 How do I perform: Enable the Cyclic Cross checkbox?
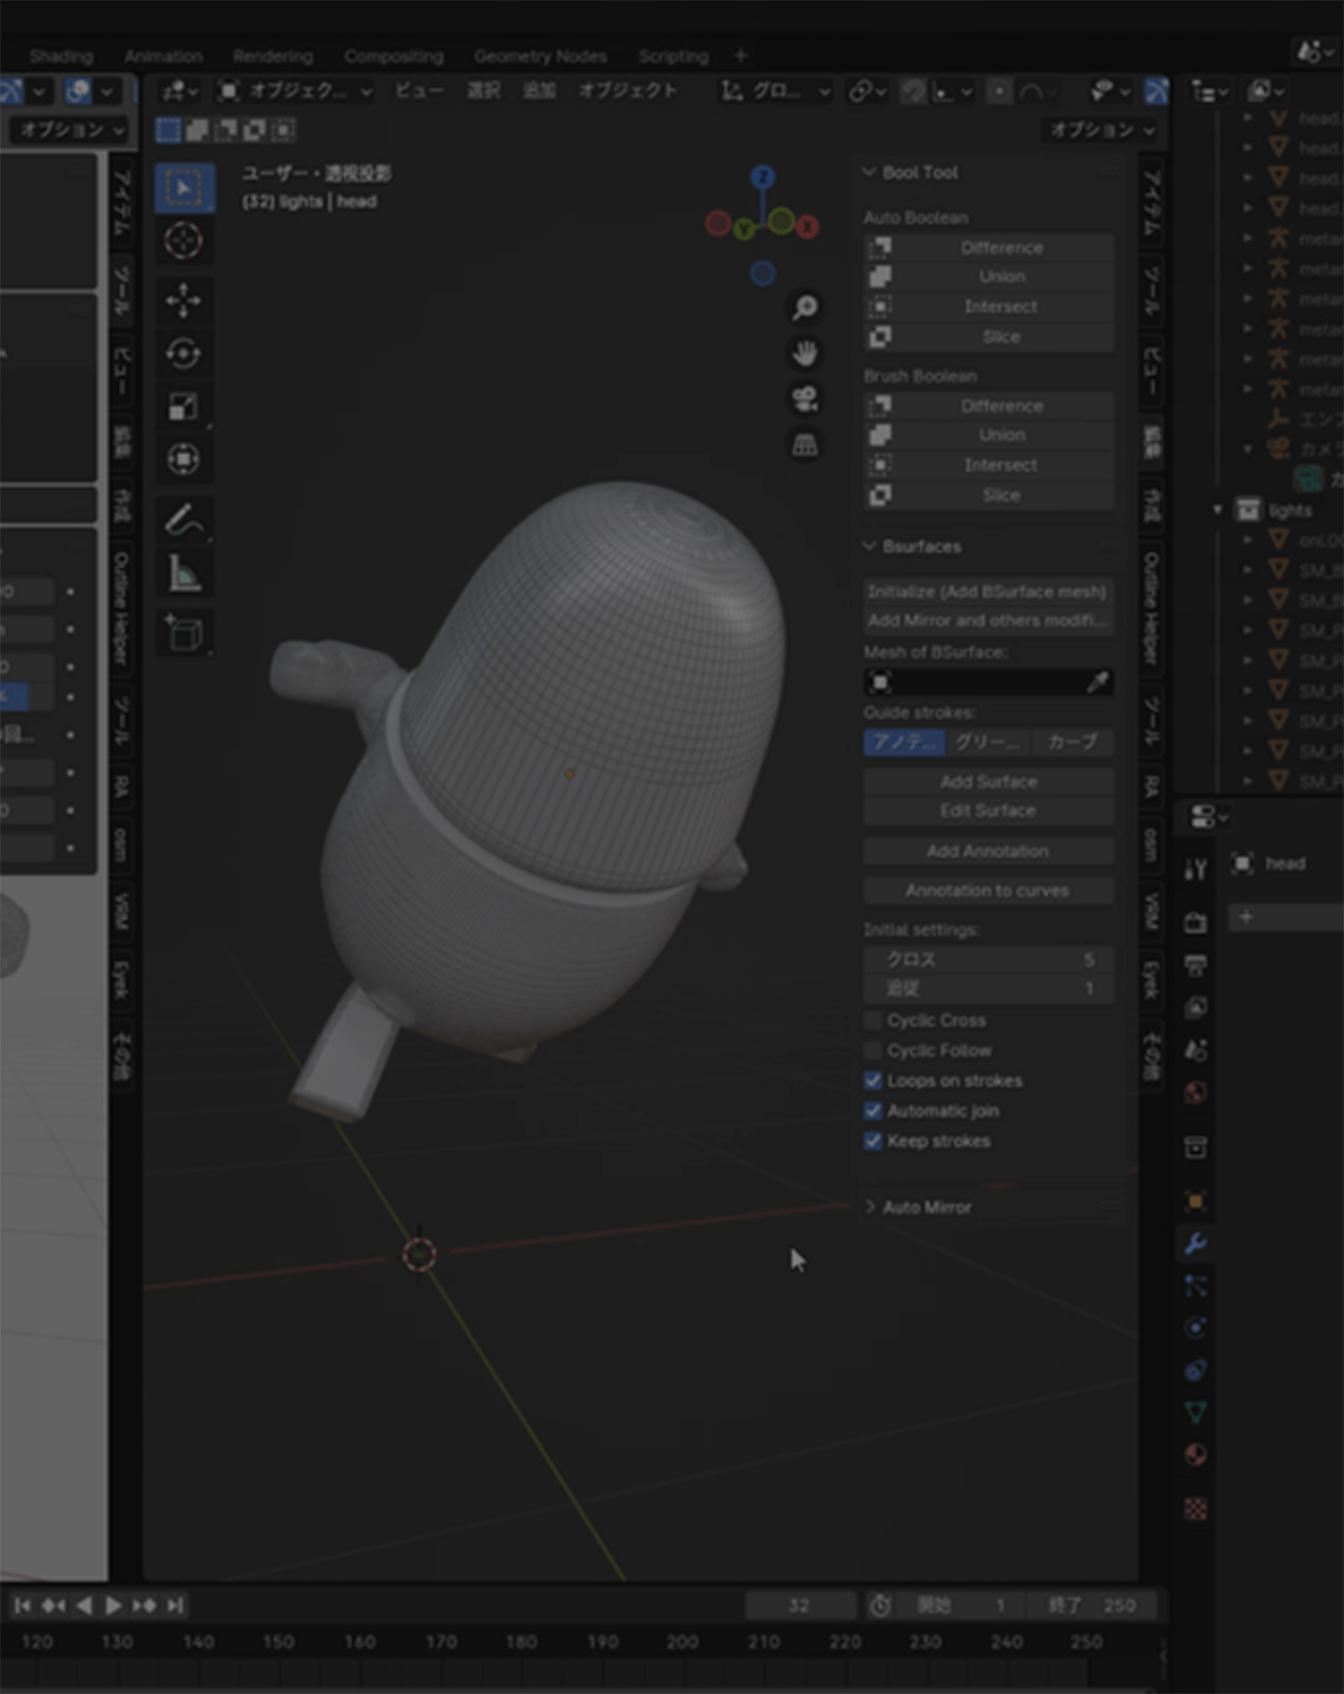click(873, 1020)
